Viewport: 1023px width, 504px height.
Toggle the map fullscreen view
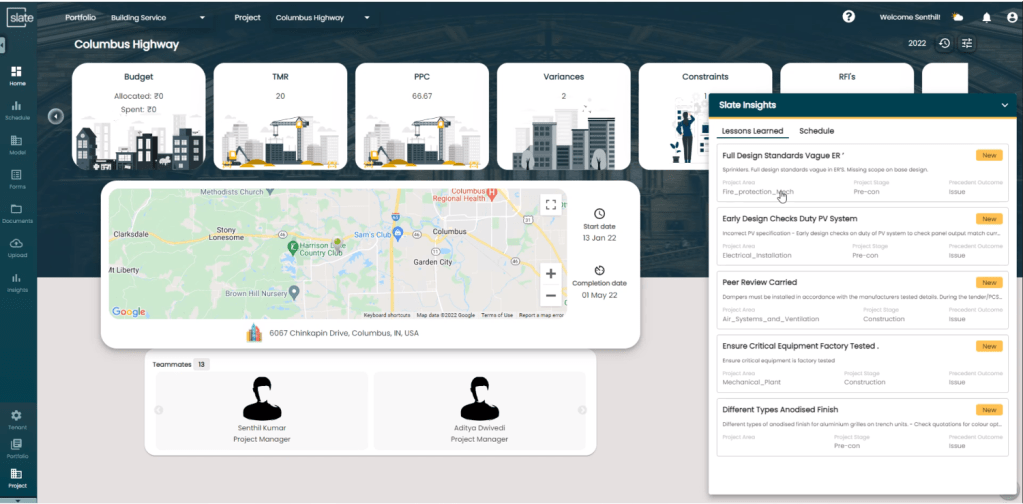550,205
